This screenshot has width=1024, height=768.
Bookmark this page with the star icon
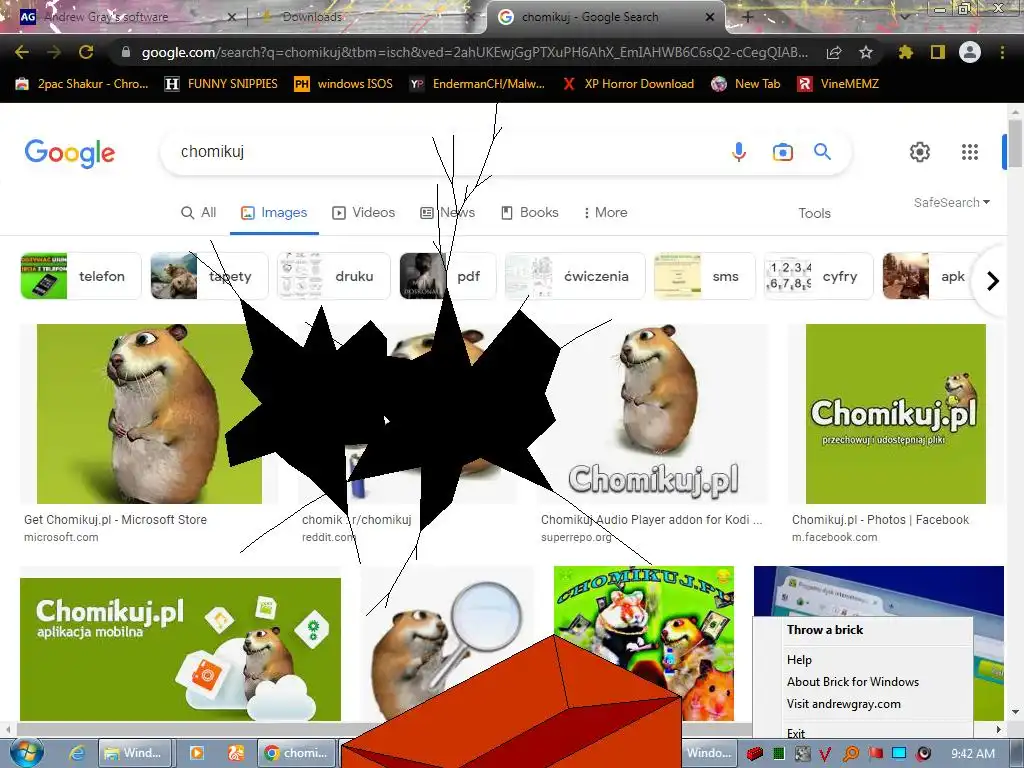point(866,52)
